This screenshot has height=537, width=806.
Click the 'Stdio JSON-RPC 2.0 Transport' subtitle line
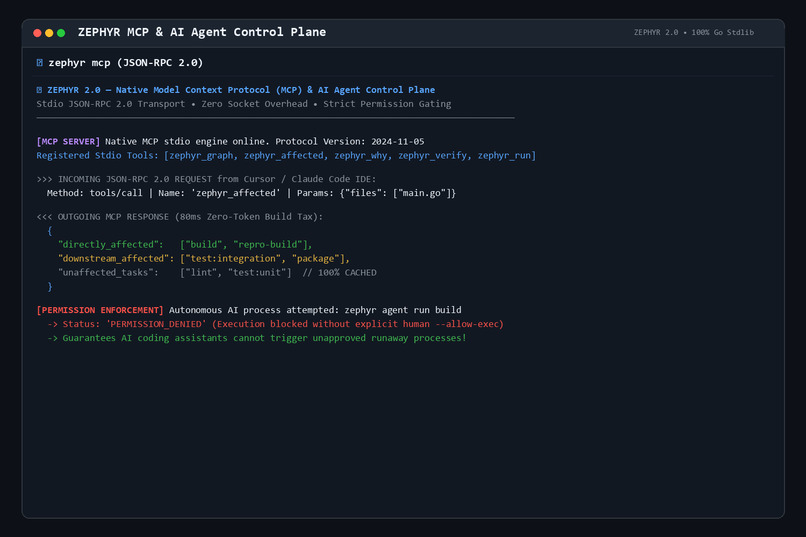[244, 104]
